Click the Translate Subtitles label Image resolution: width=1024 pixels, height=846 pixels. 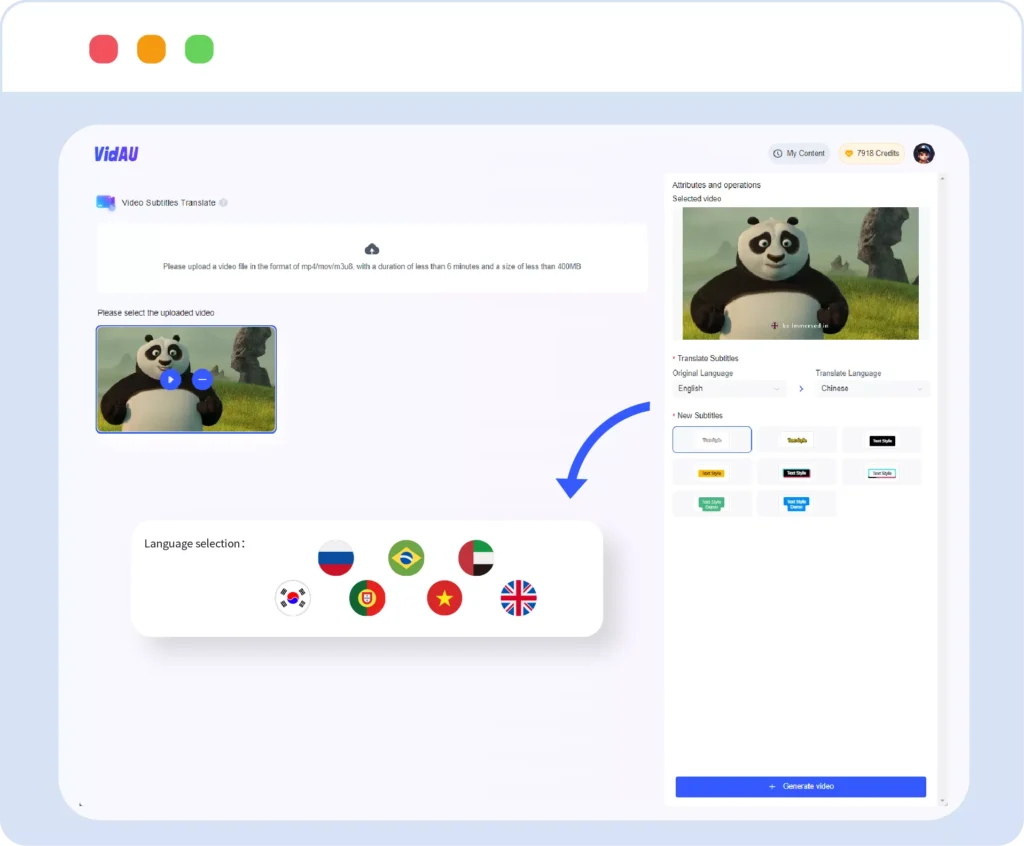coord(707,359)
